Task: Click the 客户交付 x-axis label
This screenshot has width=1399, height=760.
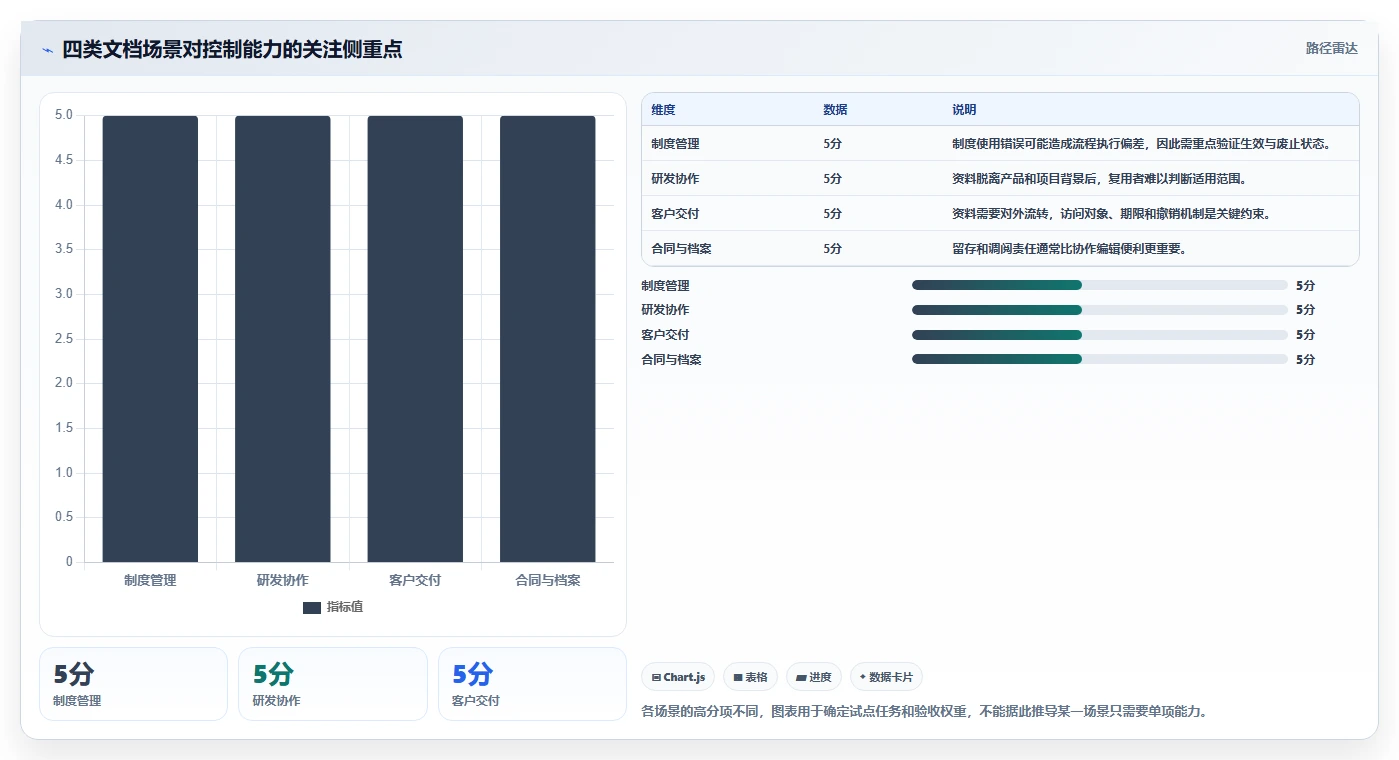Action: click(x=415, y=580)
